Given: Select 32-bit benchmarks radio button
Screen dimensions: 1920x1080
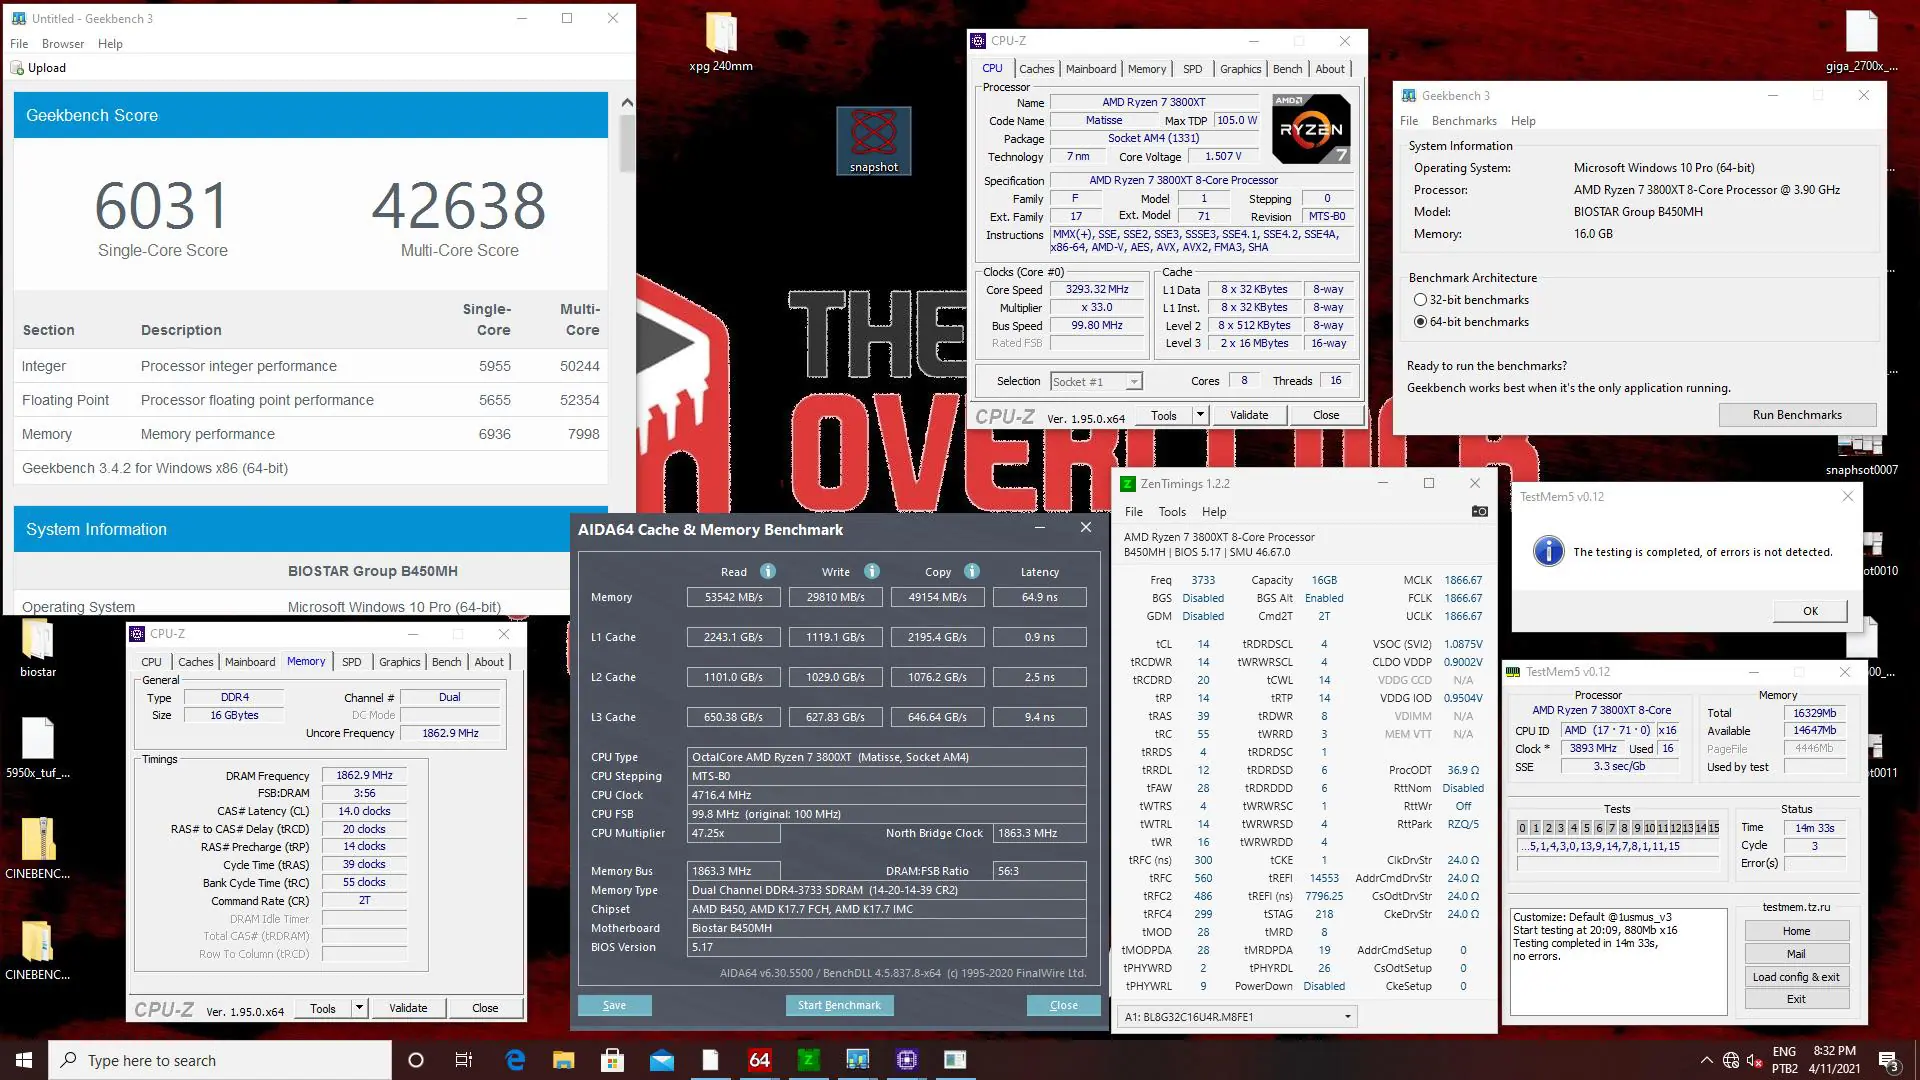Looking at the screenshot, I should tap(1420, 300).
